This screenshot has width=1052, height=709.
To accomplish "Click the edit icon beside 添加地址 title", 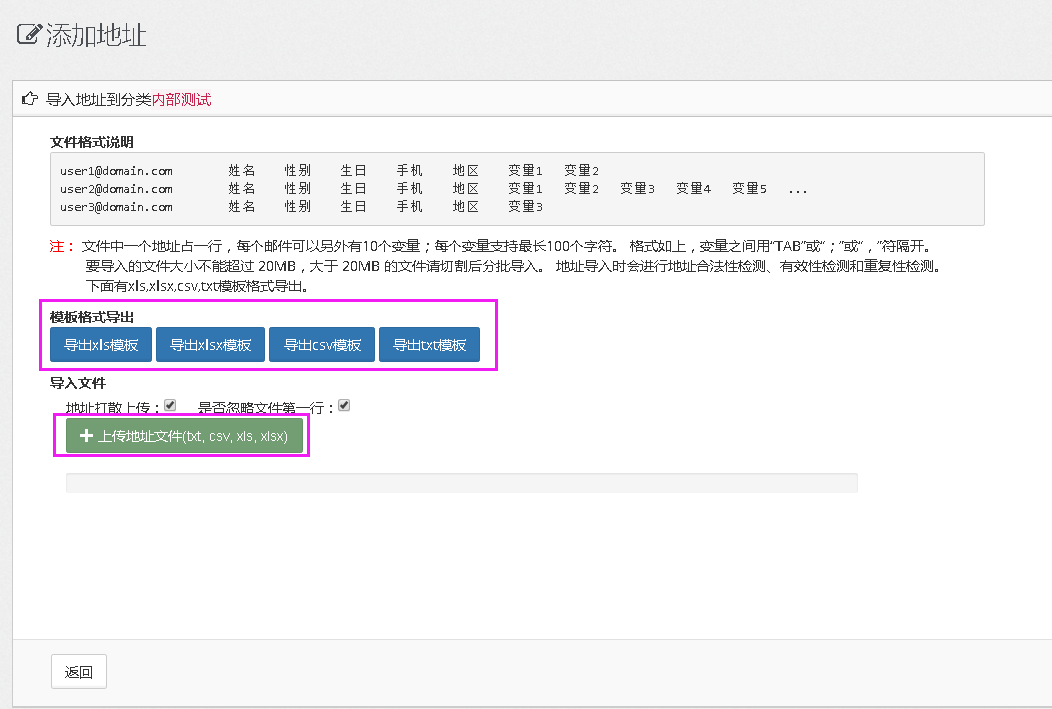I will (29, 35).
